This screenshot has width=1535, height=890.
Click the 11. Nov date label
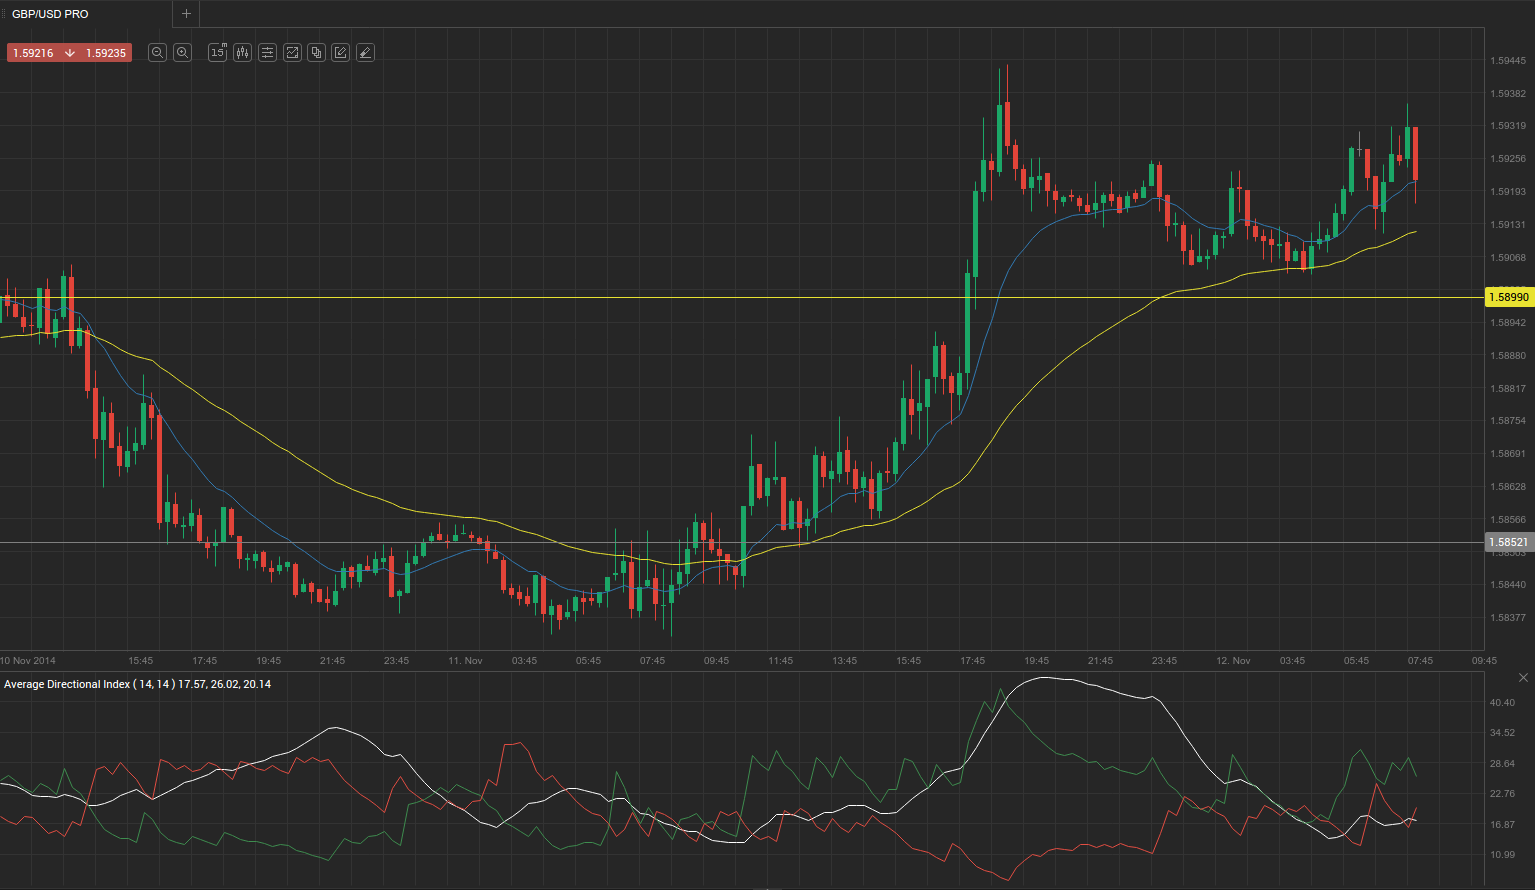click(465, 661)
